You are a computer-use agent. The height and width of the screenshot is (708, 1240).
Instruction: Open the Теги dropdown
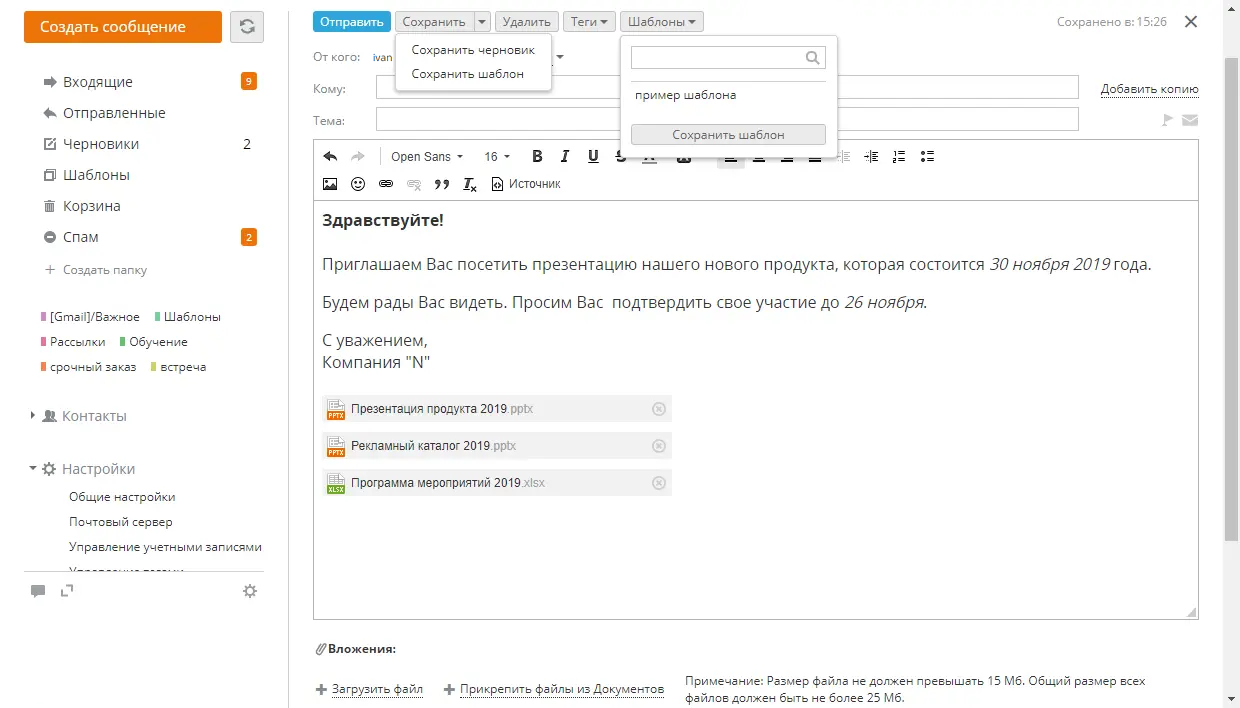click(x=589, y=21)
